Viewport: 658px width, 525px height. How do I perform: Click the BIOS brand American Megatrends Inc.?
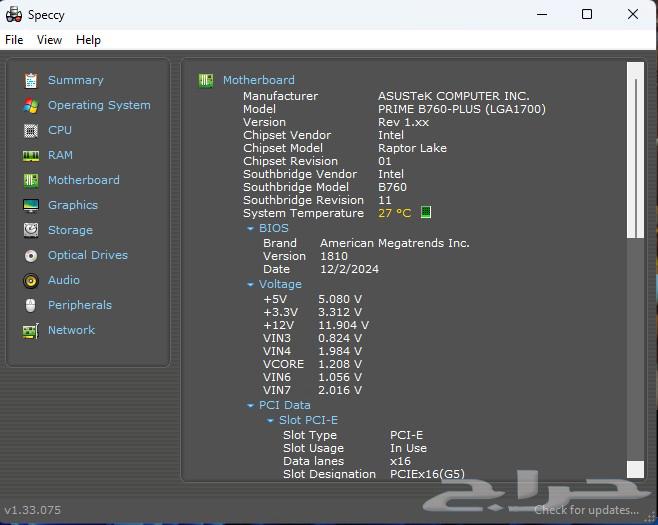394,243
